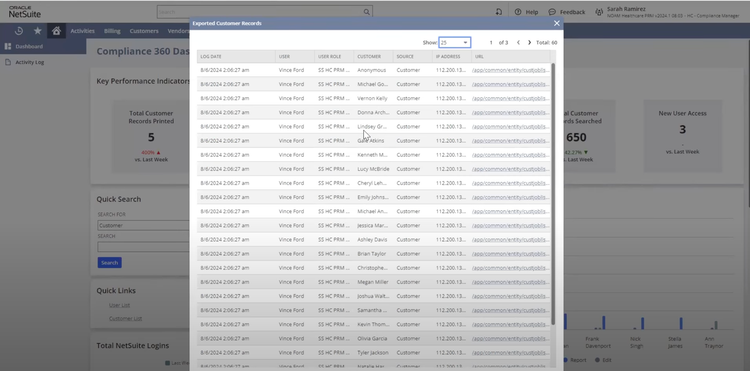Go to next page of exported records
Image resolution: width=750 pixels, height=371 pixels.
529,43
